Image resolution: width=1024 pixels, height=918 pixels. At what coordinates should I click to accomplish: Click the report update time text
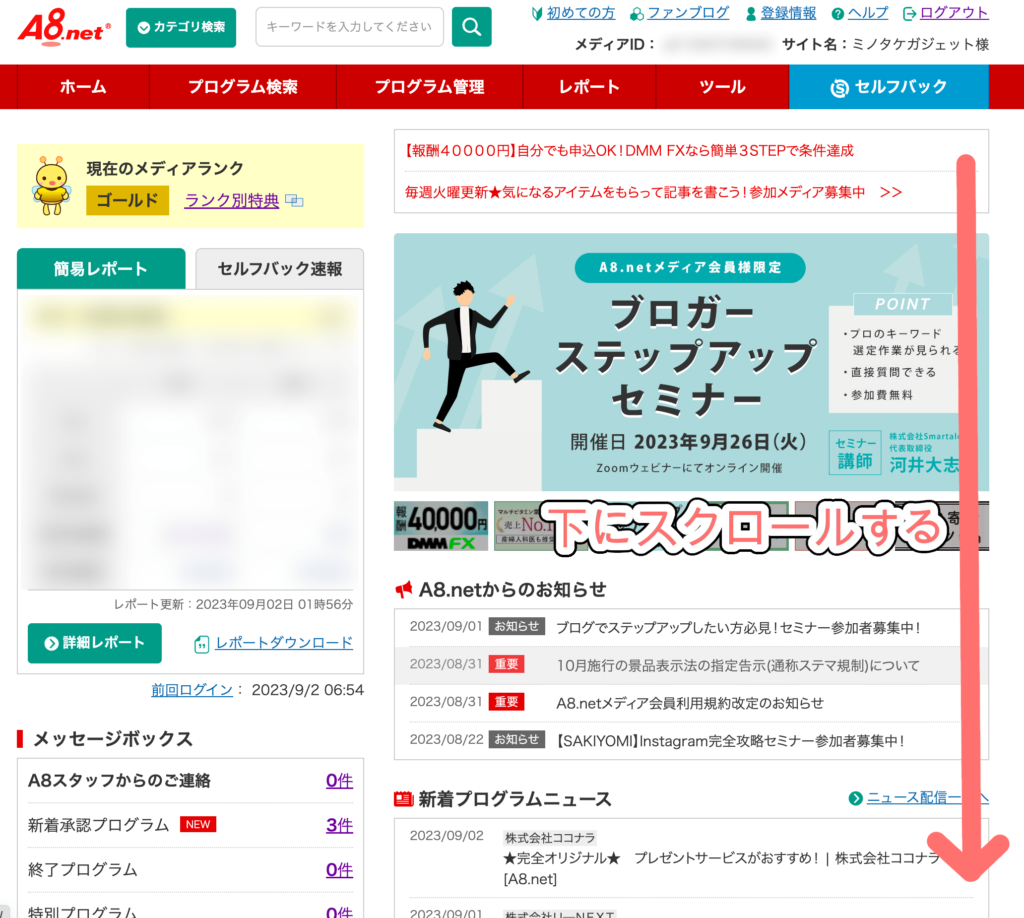click(233, 605)
